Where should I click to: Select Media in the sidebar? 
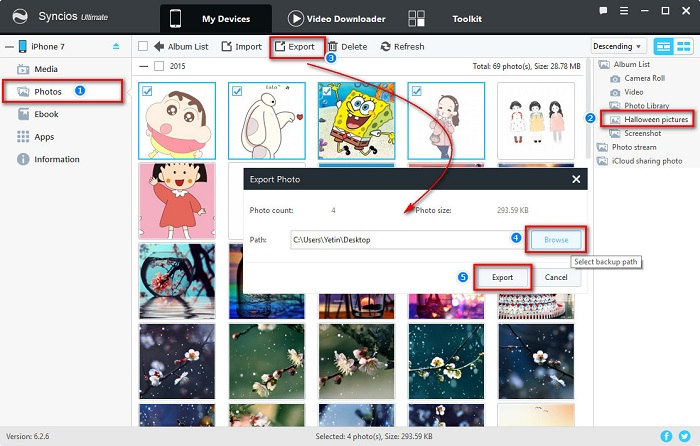46,69
